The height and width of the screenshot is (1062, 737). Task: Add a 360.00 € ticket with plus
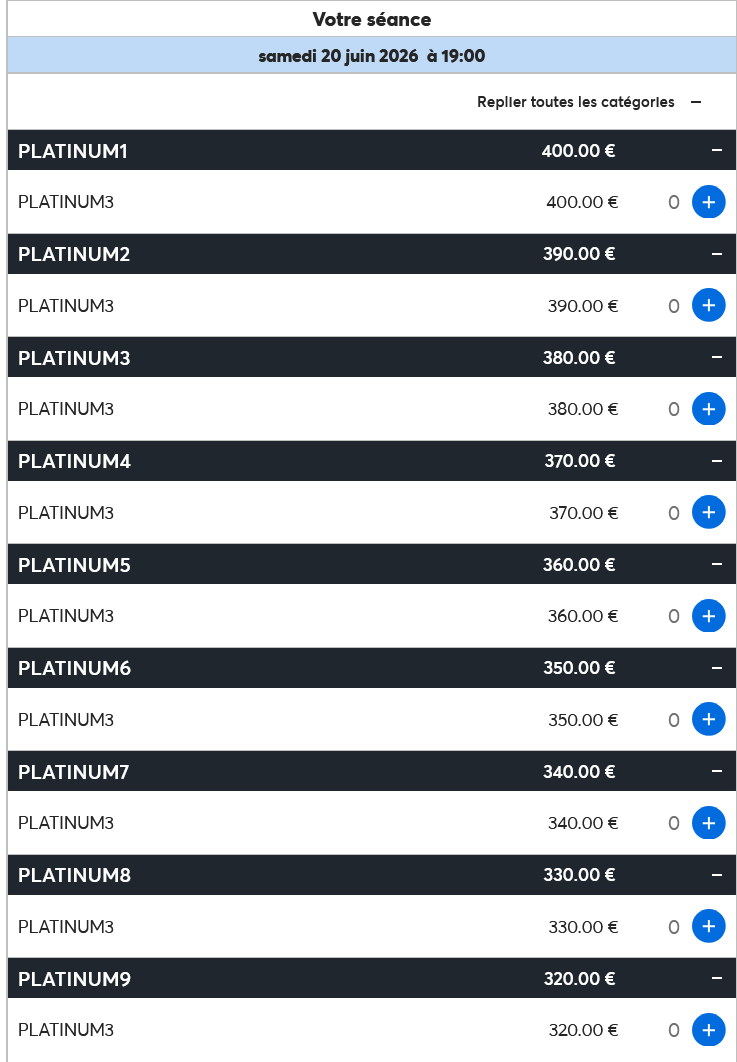click(x=708, y=616)
